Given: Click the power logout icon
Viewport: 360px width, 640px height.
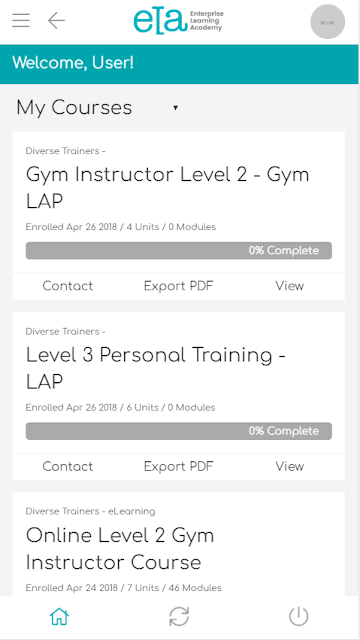Looking at the screenshot, I should (x=299, y=616).
